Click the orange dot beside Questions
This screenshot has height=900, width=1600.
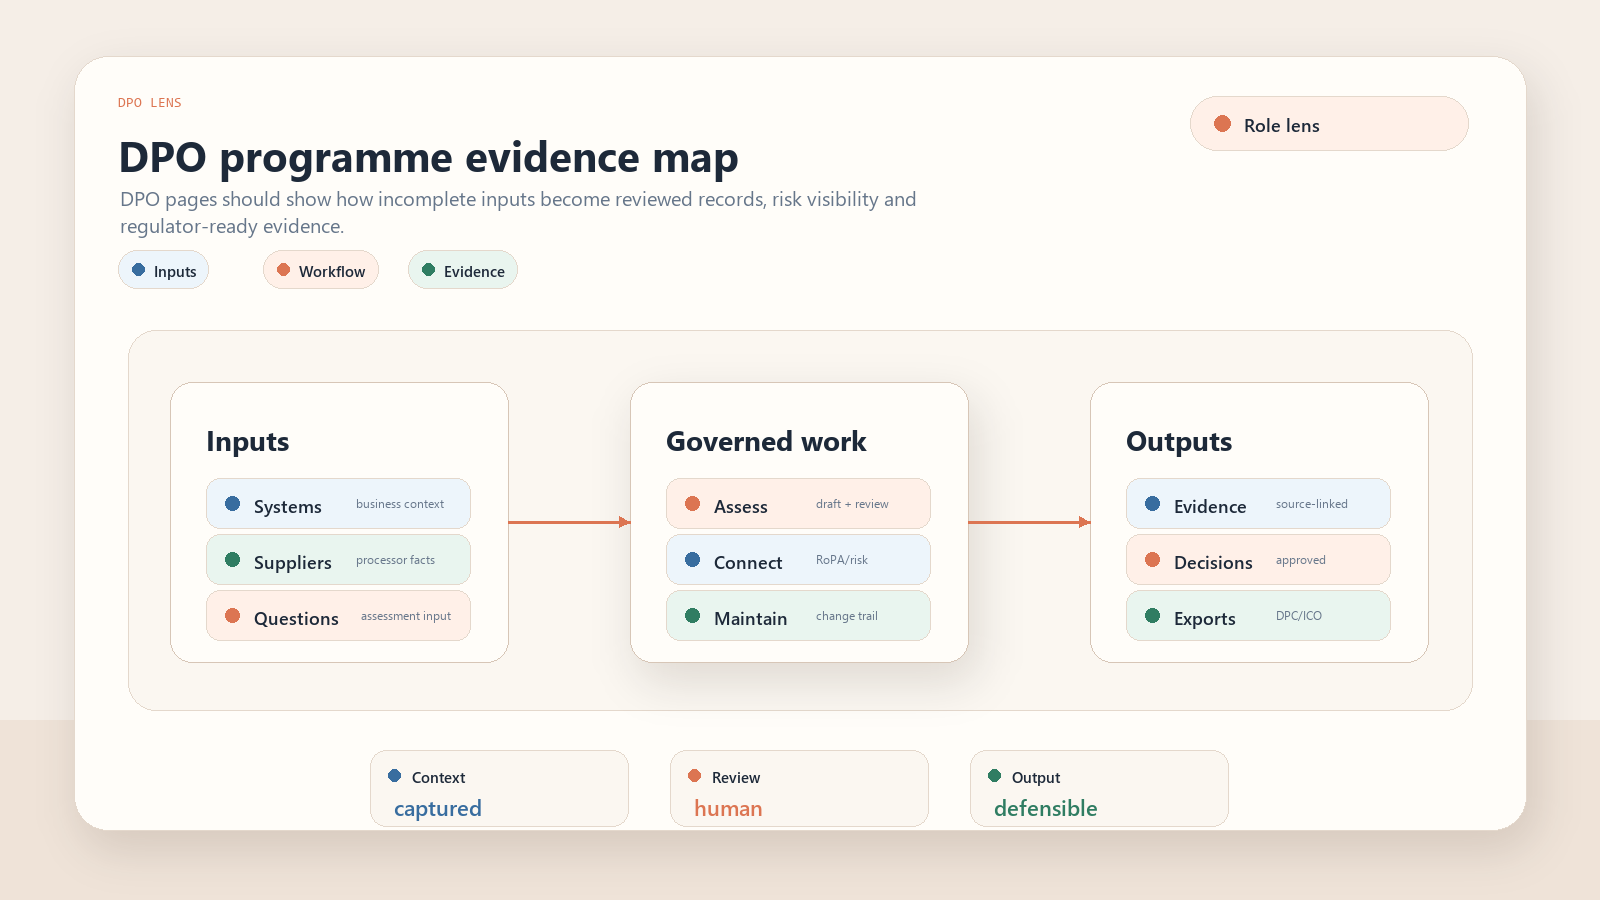[232, 616]
